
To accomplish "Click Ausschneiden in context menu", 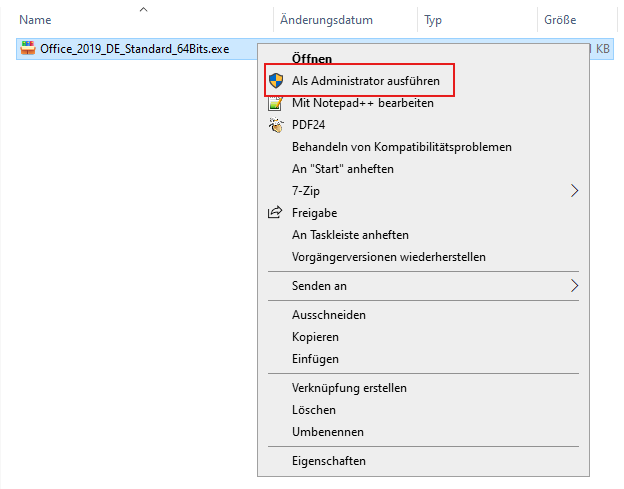I will click(x=328, y=315).
